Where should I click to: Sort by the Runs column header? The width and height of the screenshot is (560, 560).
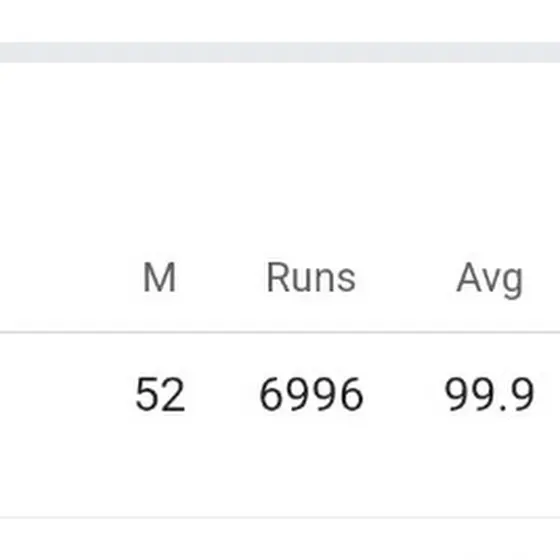pos(311,277)
